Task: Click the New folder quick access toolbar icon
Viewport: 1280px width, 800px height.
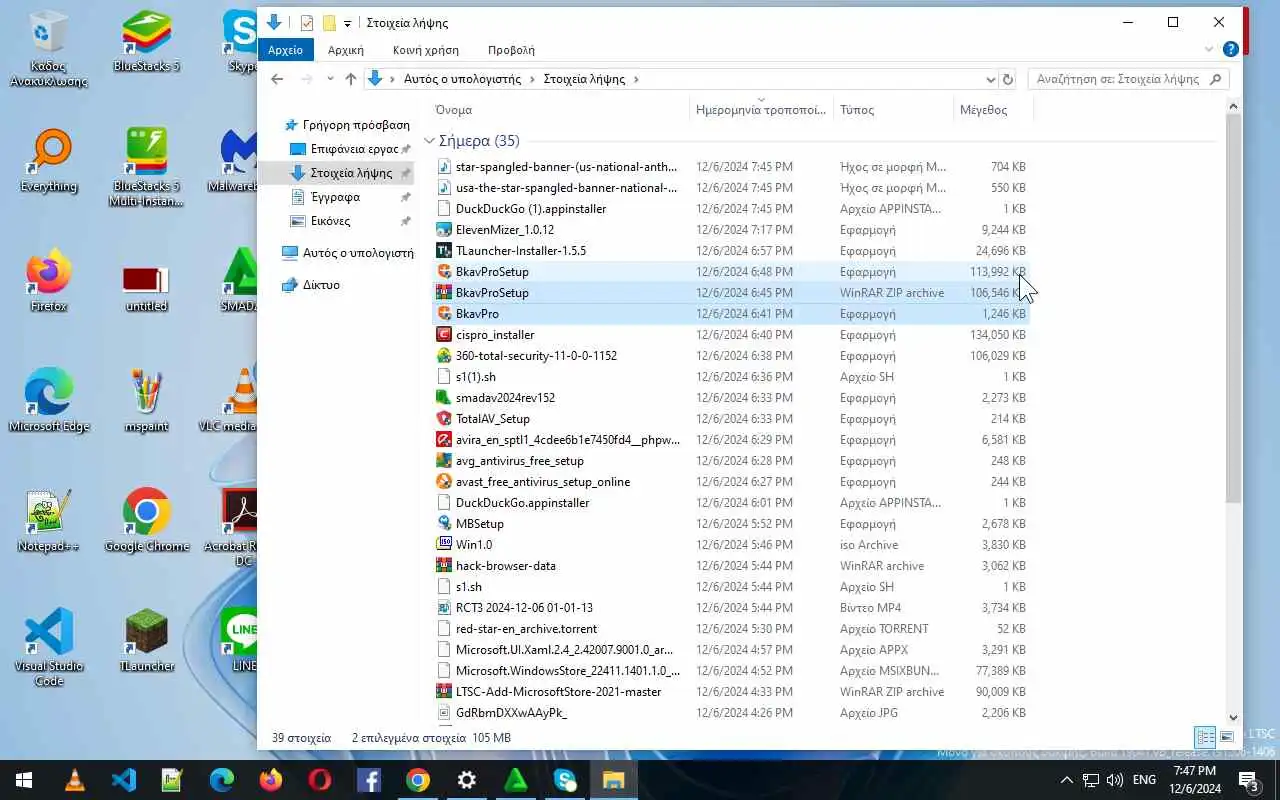Action: tap(328, 23)
